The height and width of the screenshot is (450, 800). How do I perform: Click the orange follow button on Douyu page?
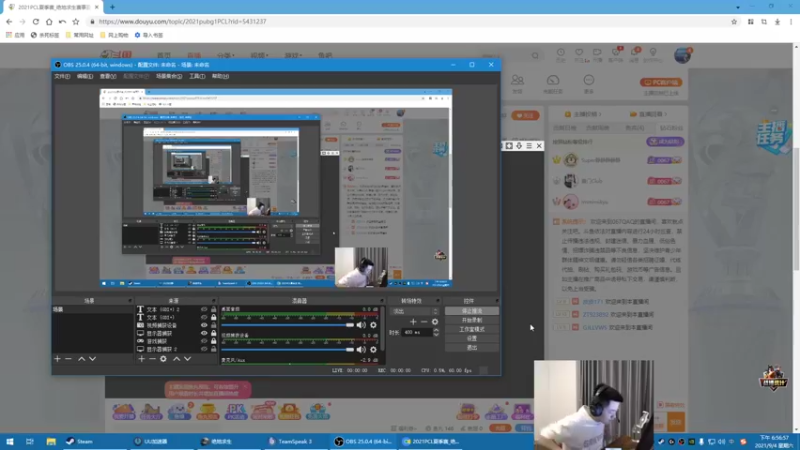(525, 116)
